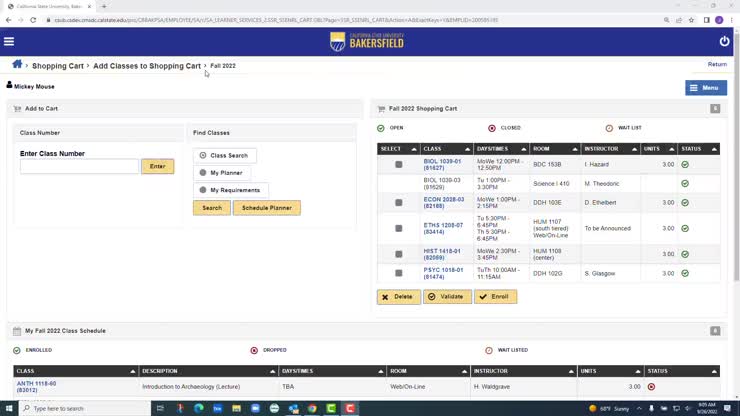The height and width of the screenshot is (416, 740).
Task: Sort schedule table by CLASS column
Action: (76, 371)
